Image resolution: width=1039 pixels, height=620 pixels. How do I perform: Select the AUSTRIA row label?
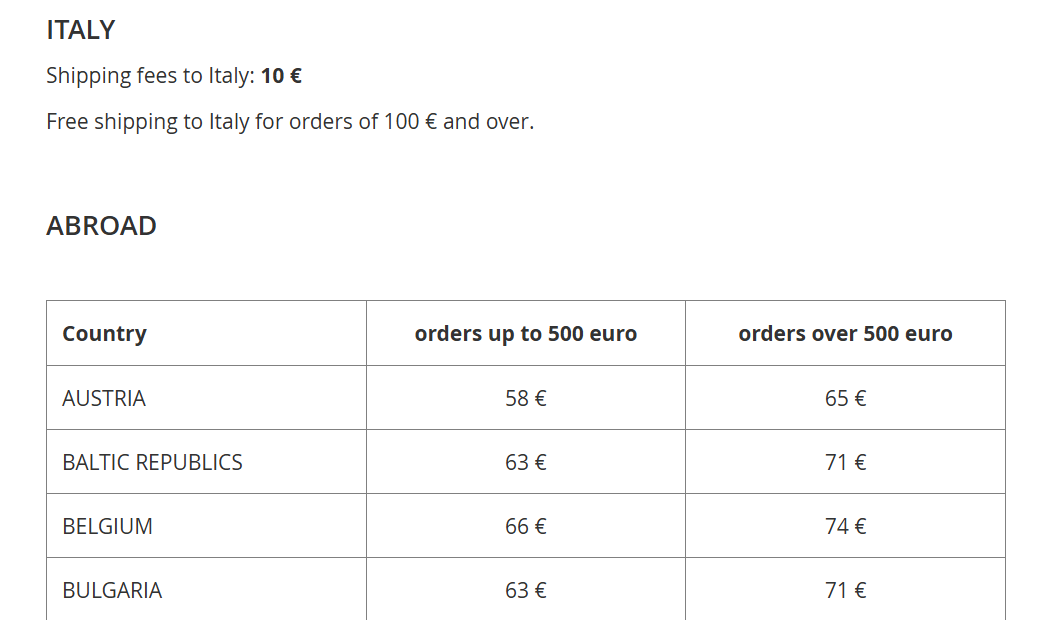coord(104,398)
